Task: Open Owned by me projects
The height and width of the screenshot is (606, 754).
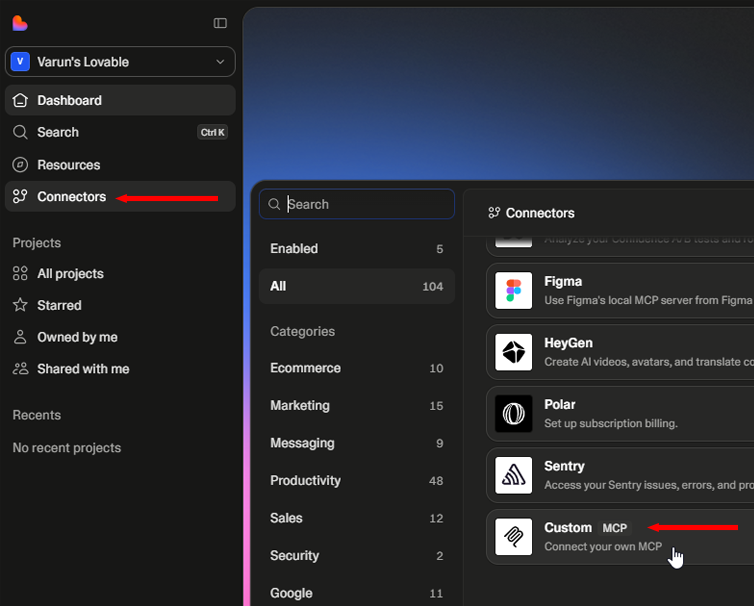Action: pyautogui.click(x=120, y=337)
